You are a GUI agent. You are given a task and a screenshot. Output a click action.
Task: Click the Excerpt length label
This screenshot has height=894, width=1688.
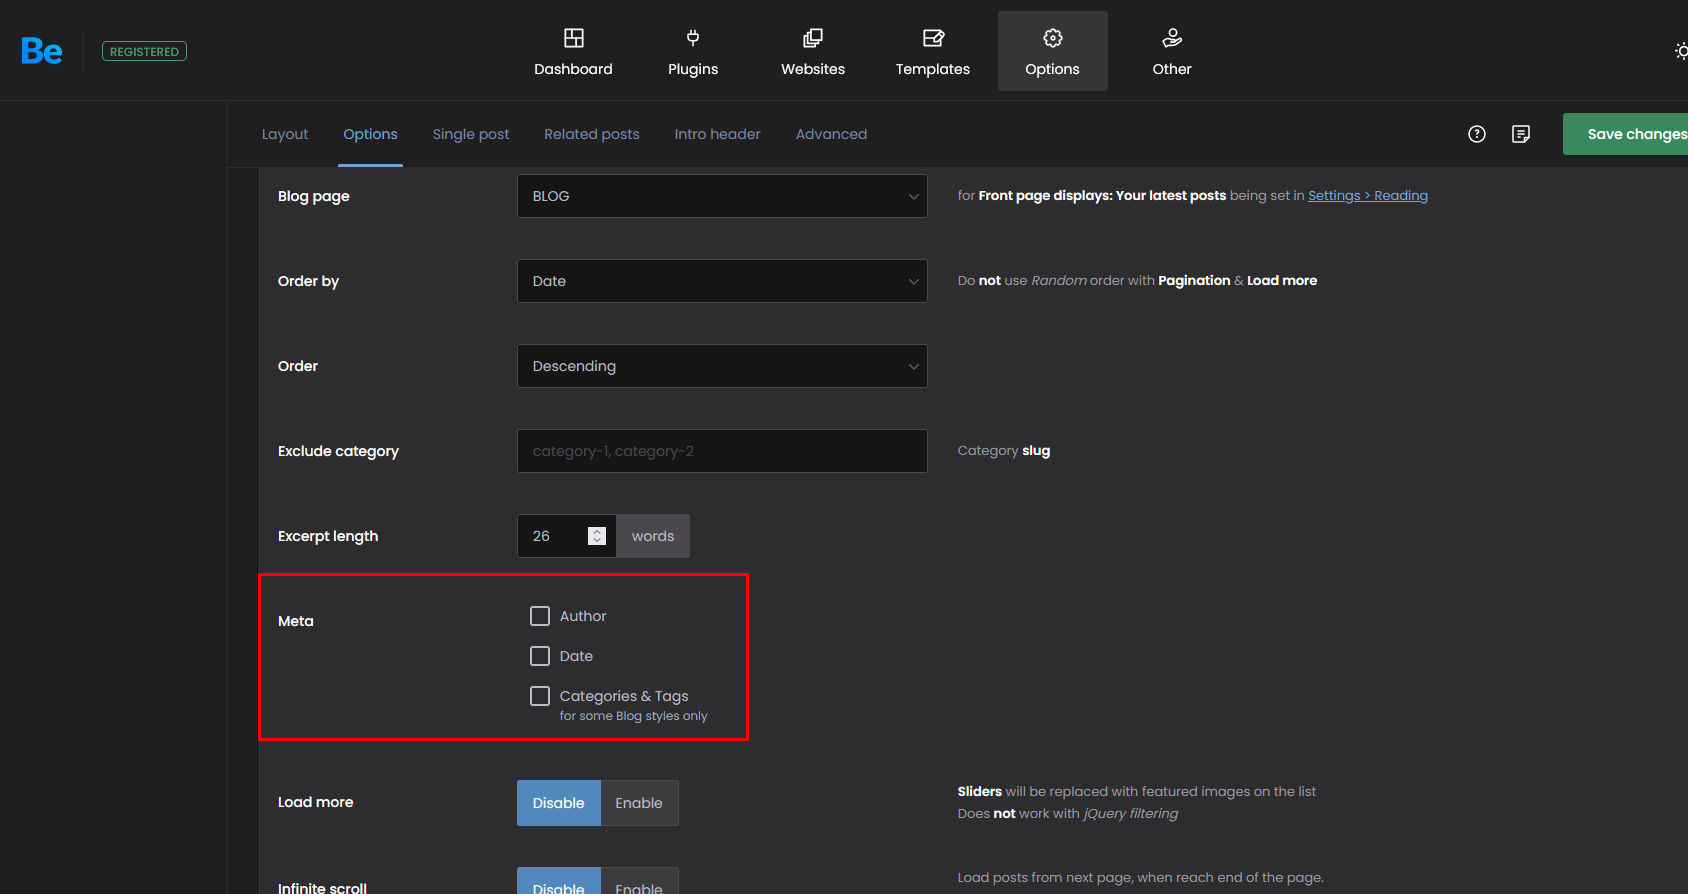pos(328,536)
